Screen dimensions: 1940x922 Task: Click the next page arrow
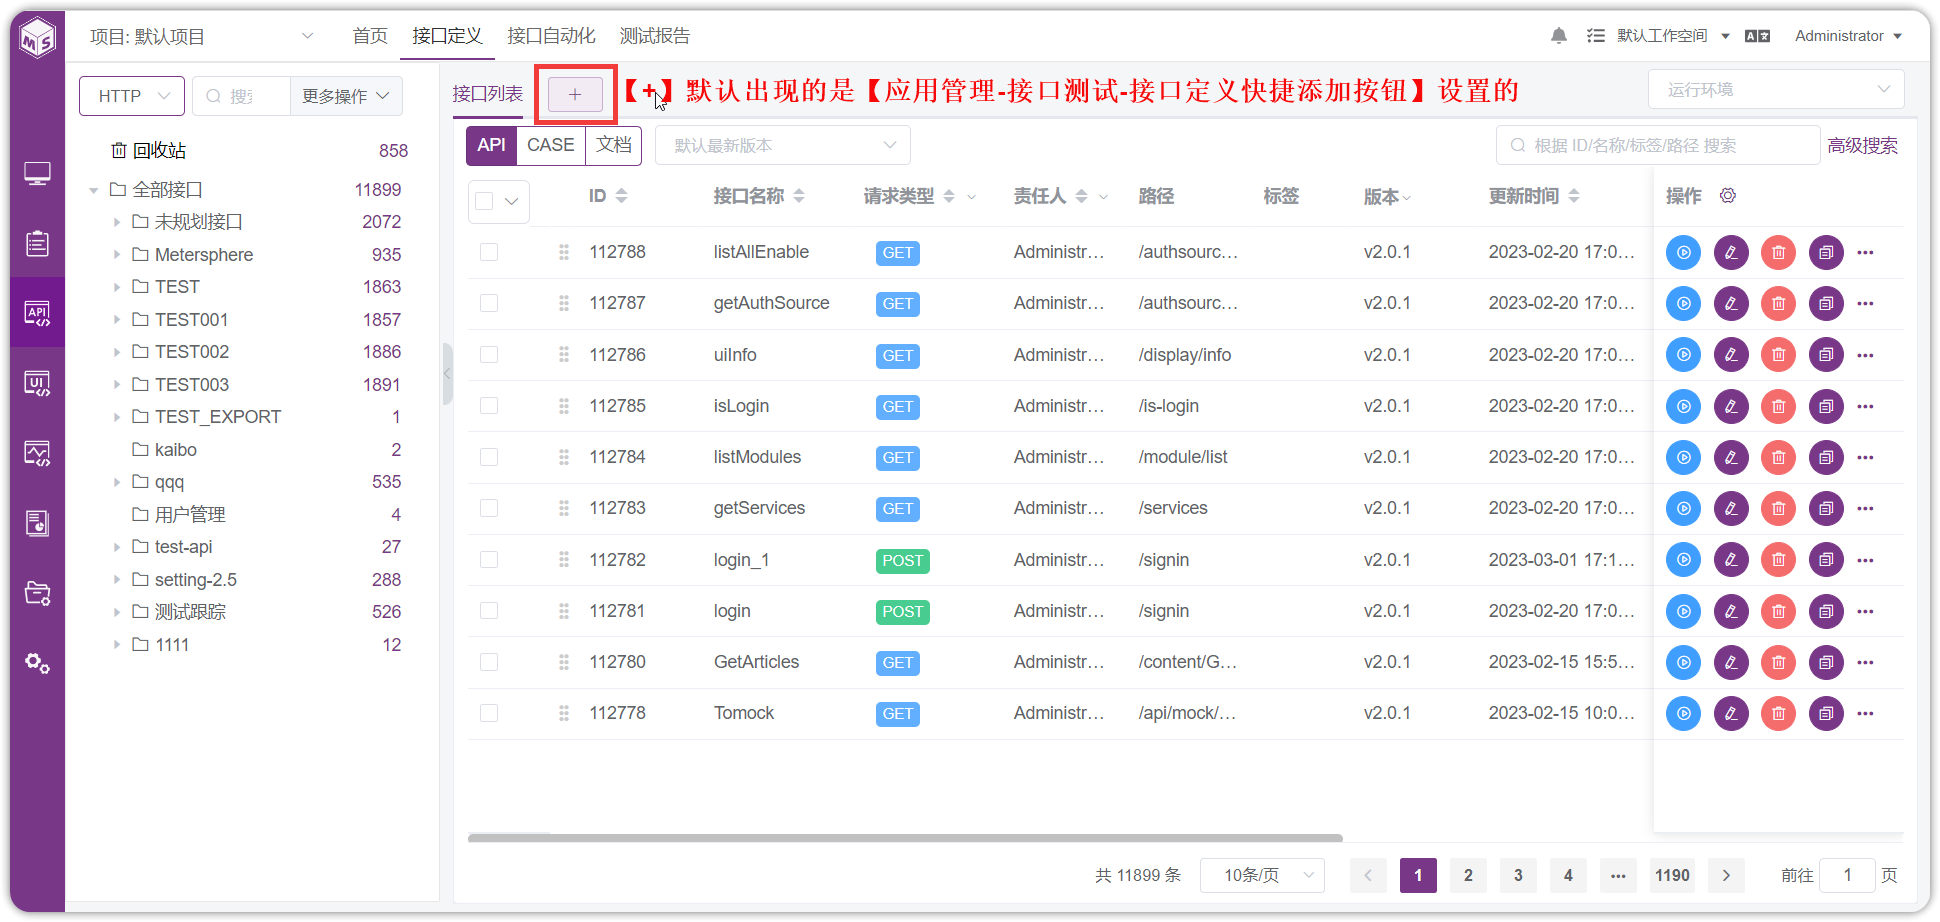click(1726, 876)
